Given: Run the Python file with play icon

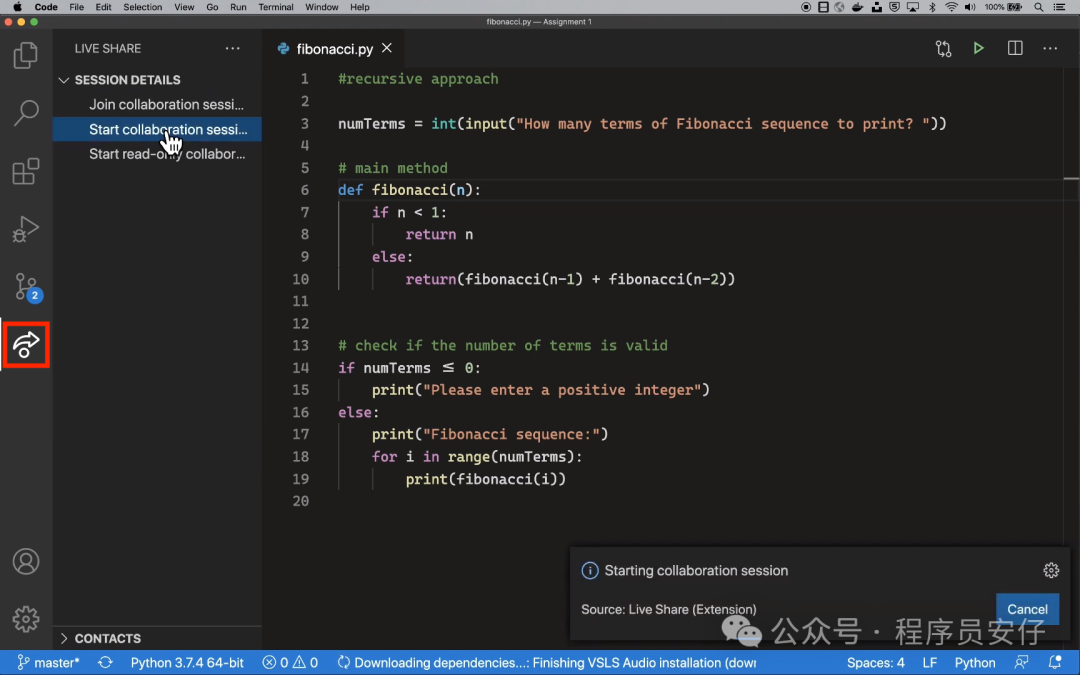Looking at the screenshot, I should (978, 48).
